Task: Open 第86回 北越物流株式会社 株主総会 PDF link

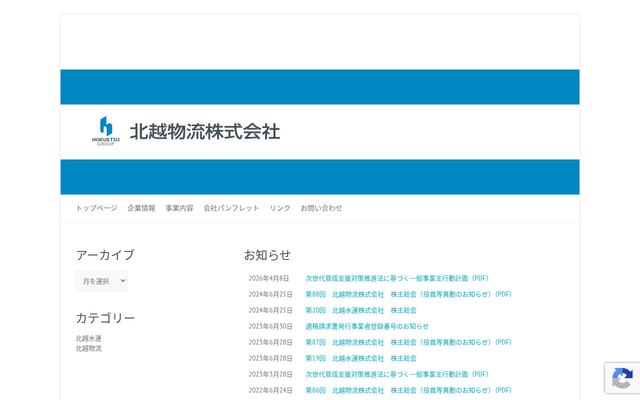Action: 409,390
